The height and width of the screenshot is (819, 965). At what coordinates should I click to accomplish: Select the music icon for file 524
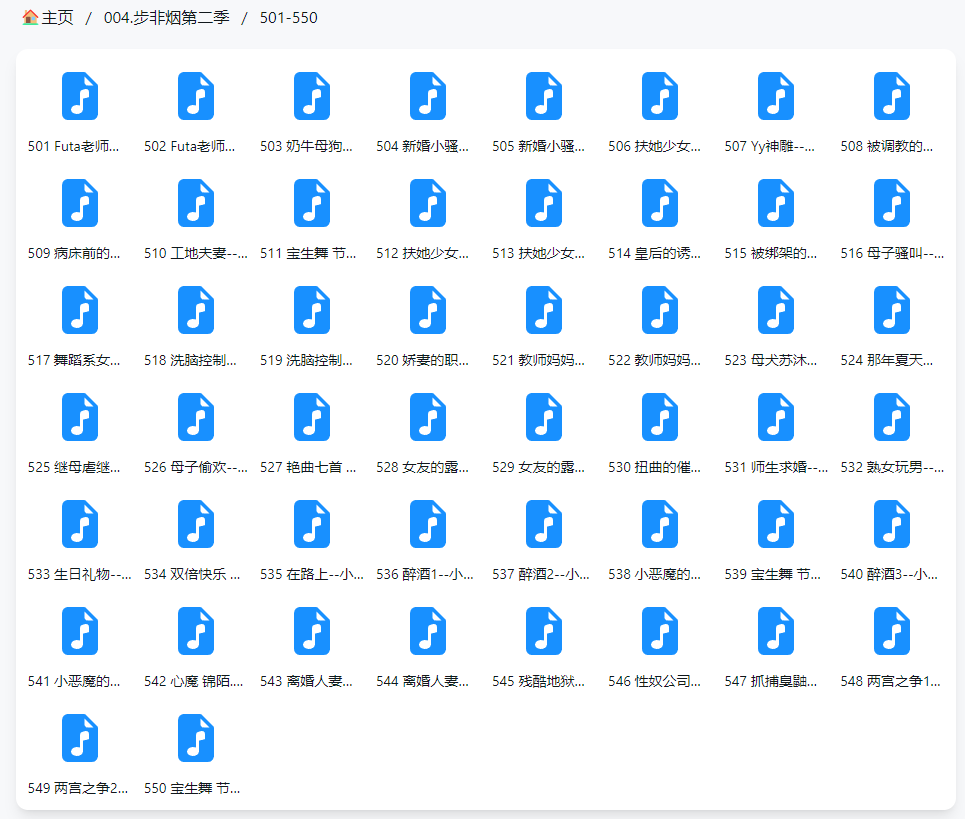pyautogui.click(x=892, y=311)
